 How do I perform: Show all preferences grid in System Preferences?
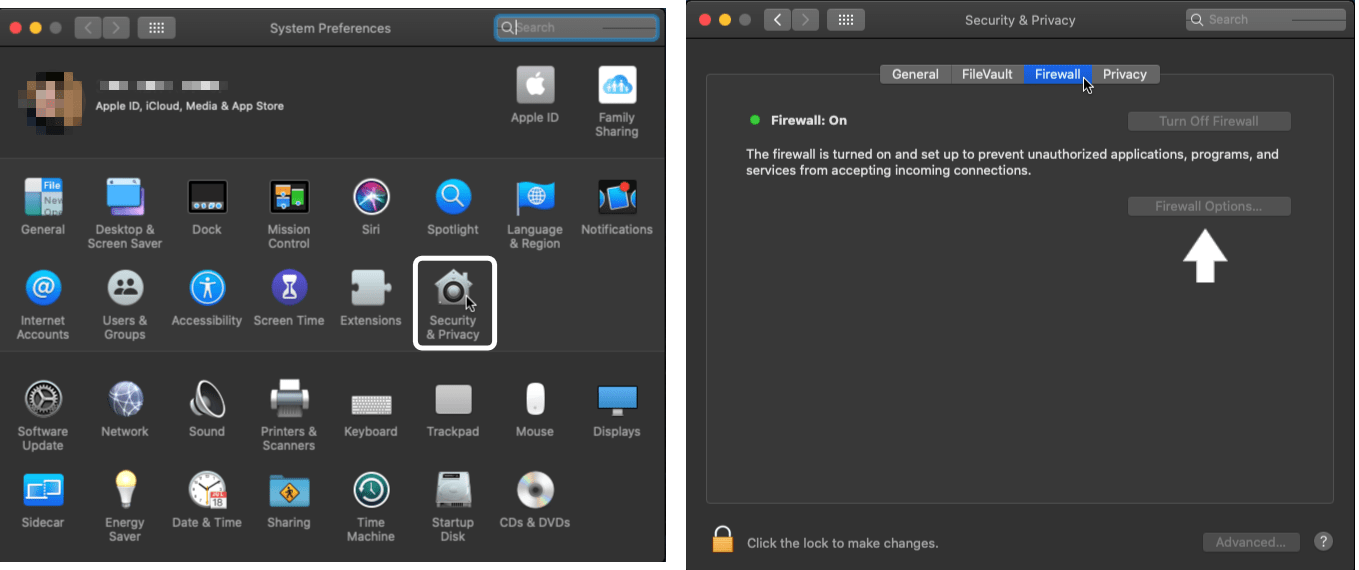156,28
